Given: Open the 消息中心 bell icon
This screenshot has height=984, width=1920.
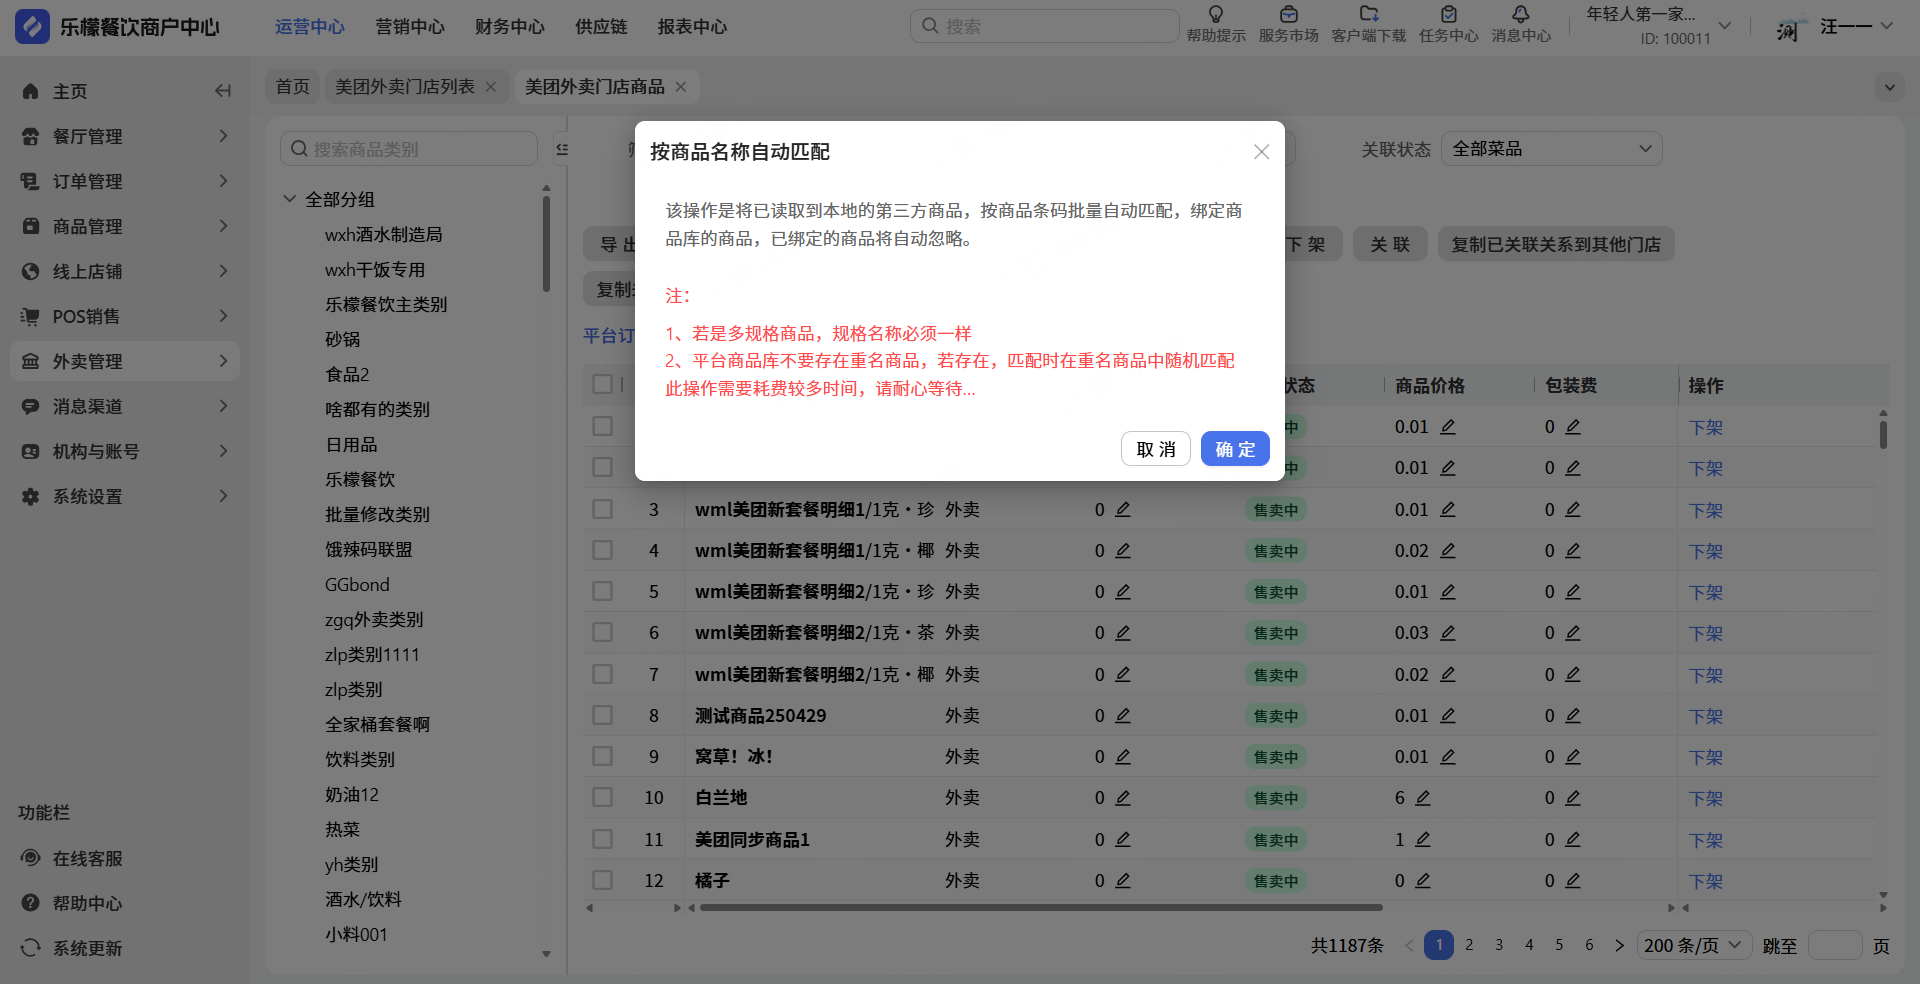Looking at the screenshot, I should (x=1520, y=15).
